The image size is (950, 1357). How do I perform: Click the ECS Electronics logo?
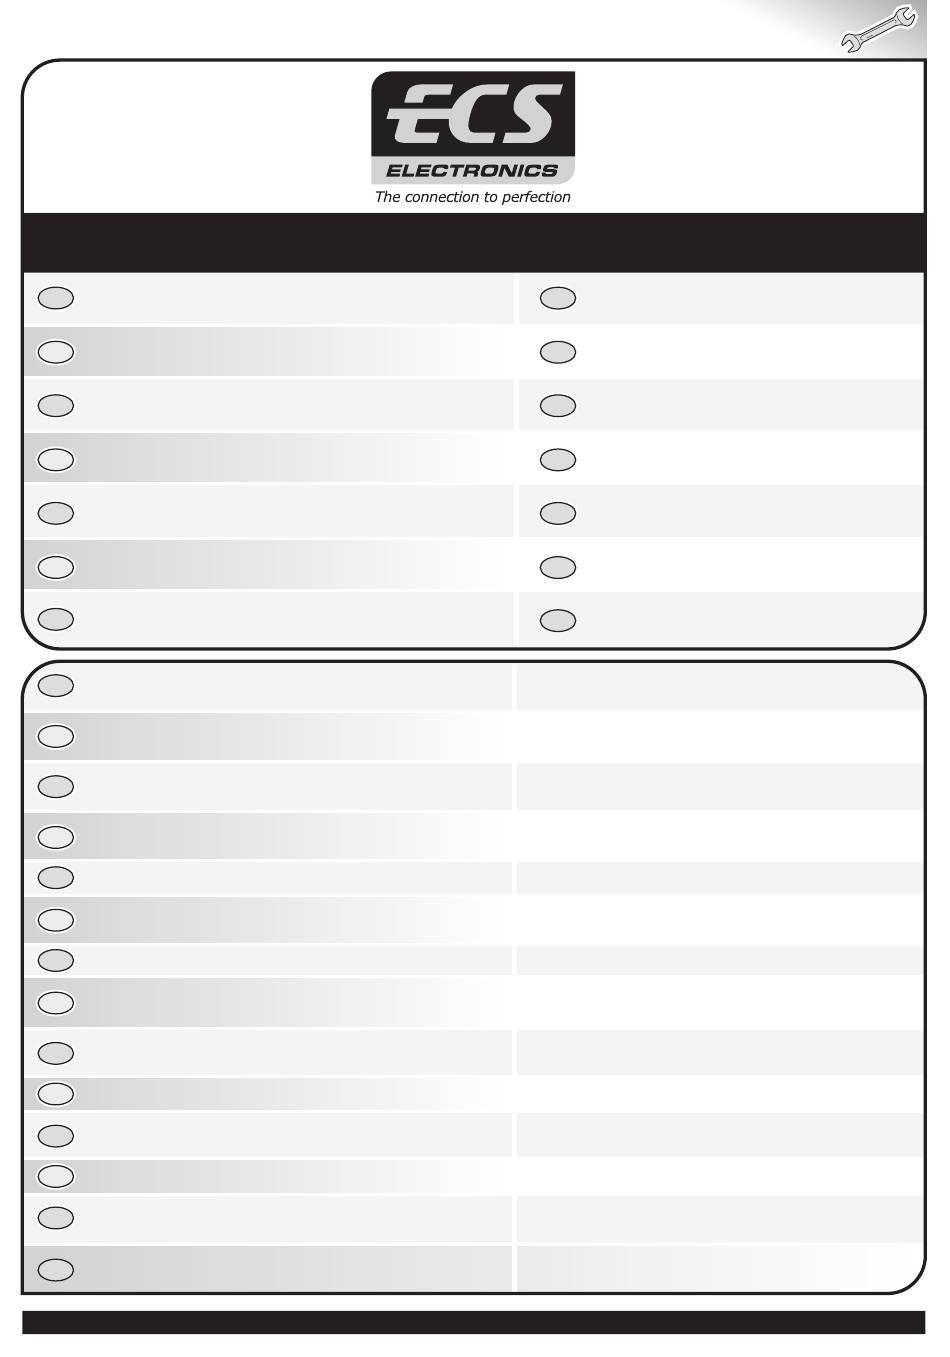tap(473, 127)
